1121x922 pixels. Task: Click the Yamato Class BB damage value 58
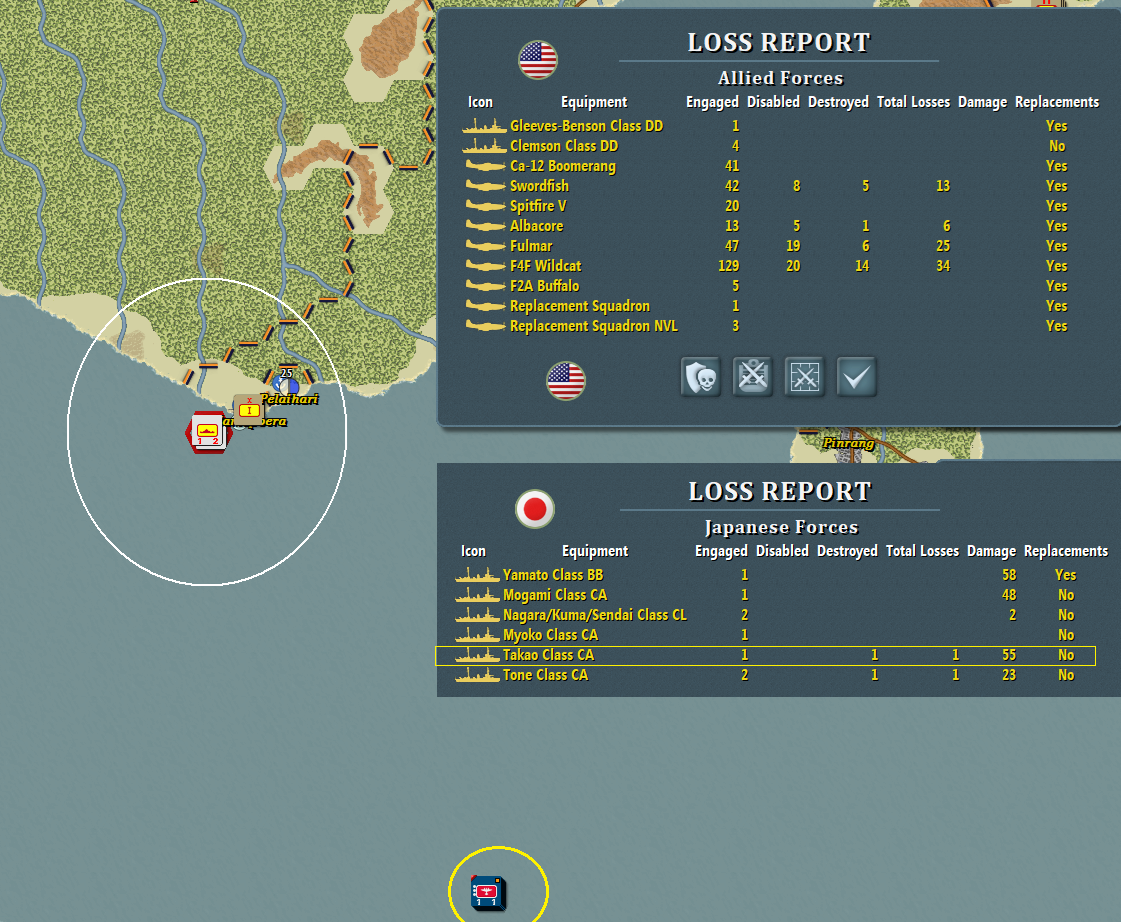point(1009,575)
